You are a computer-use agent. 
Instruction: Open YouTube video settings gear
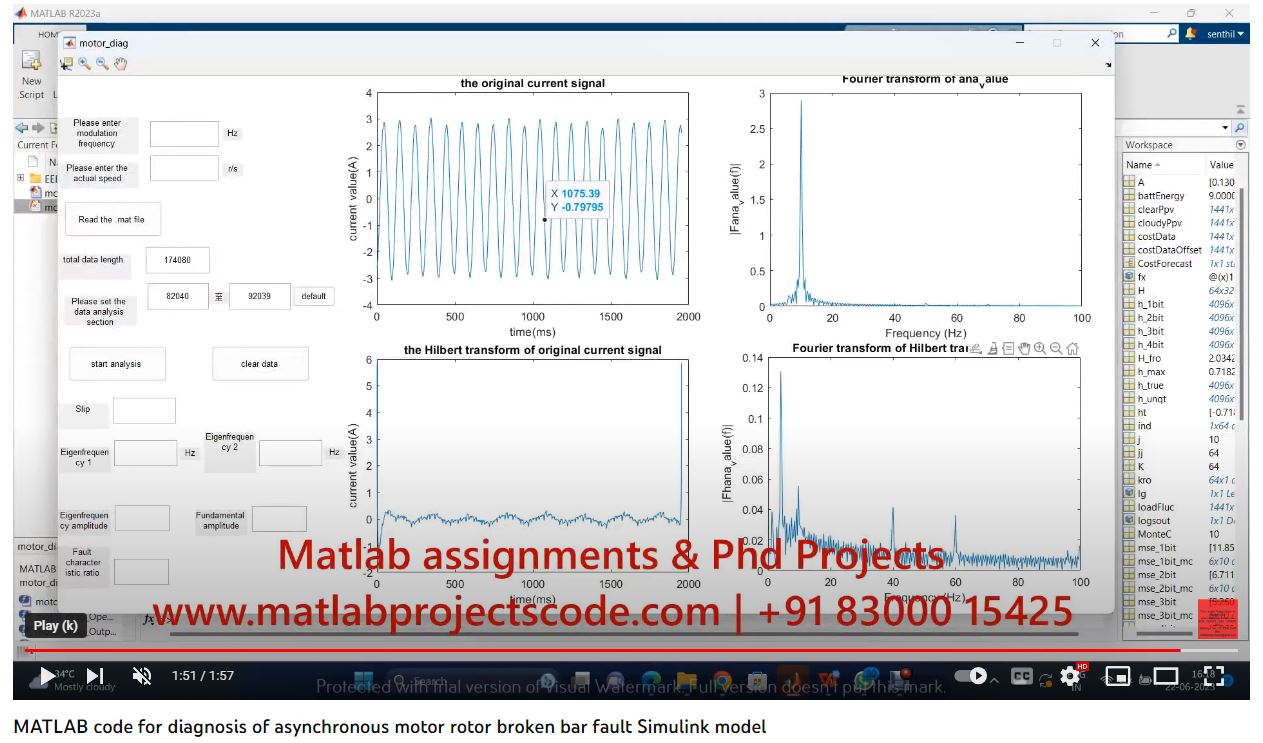click(x=1079, y=676)
